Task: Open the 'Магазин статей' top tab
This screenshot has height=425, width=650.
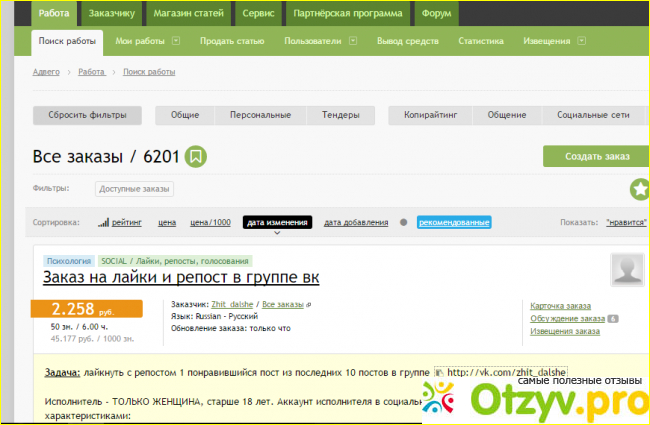Action: [188, 14]
